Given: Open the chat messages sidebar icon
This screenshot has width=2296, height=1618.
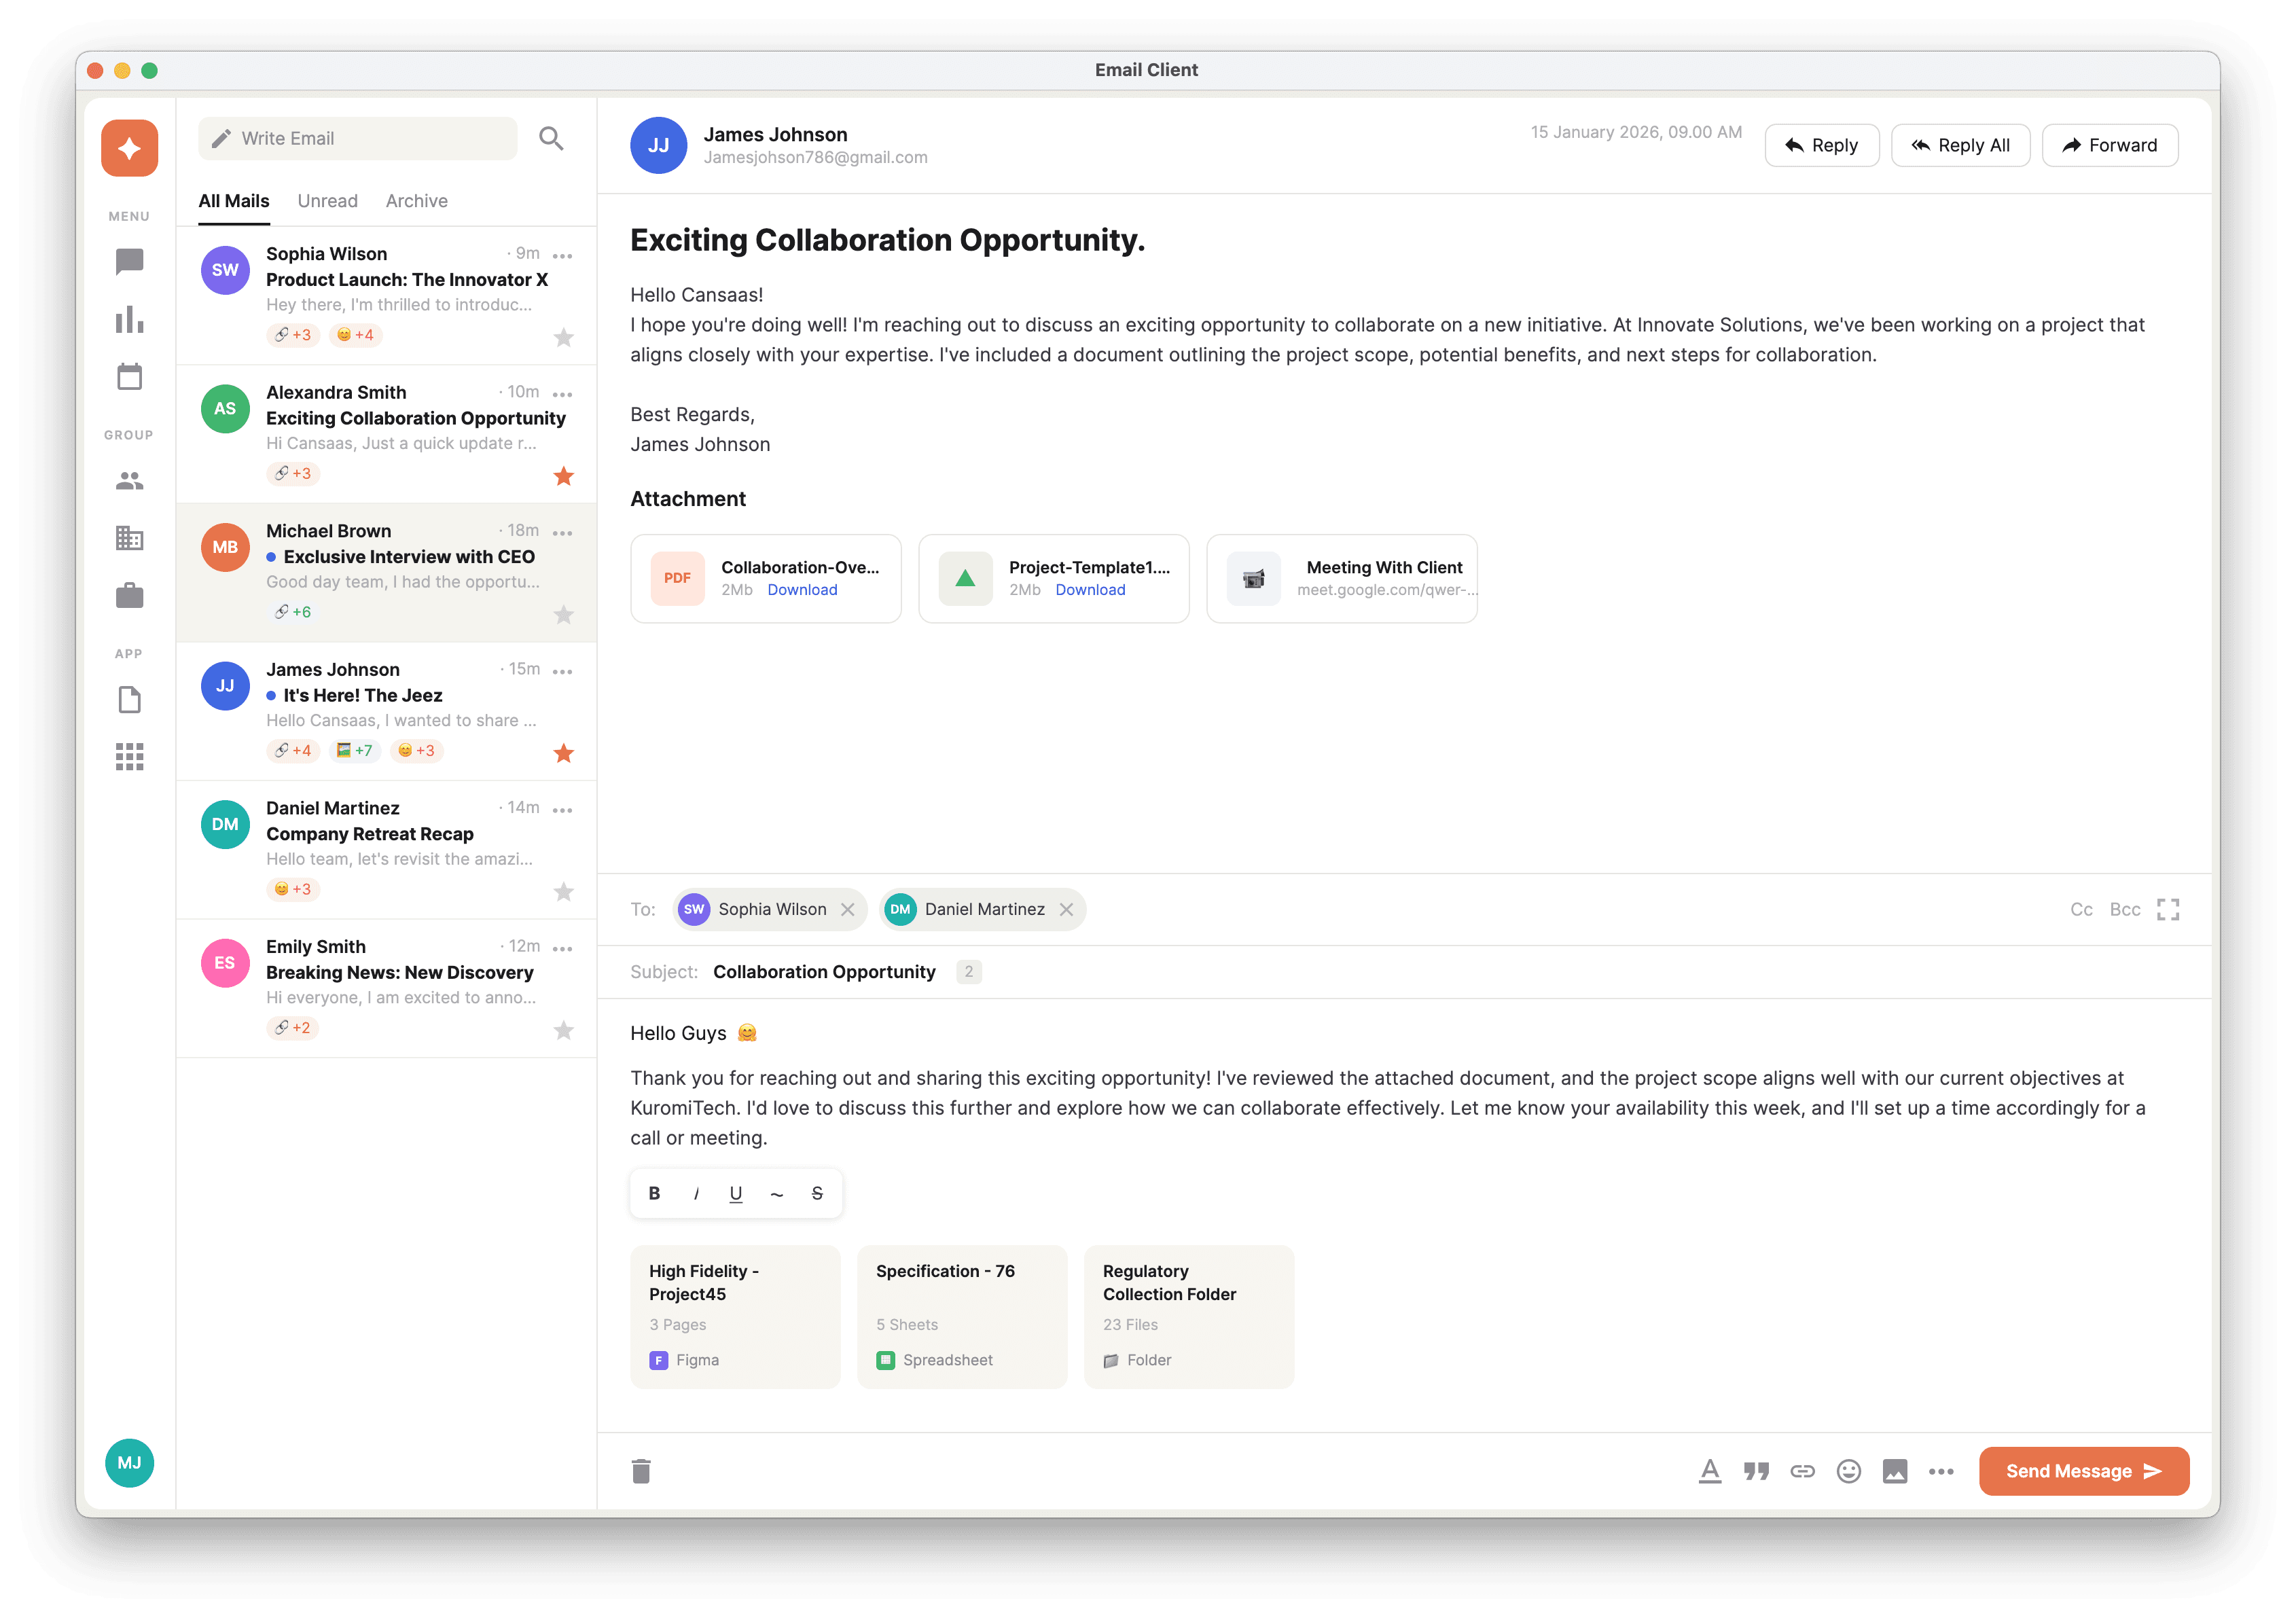Looking at the screenshot, I should coord(129,262).
